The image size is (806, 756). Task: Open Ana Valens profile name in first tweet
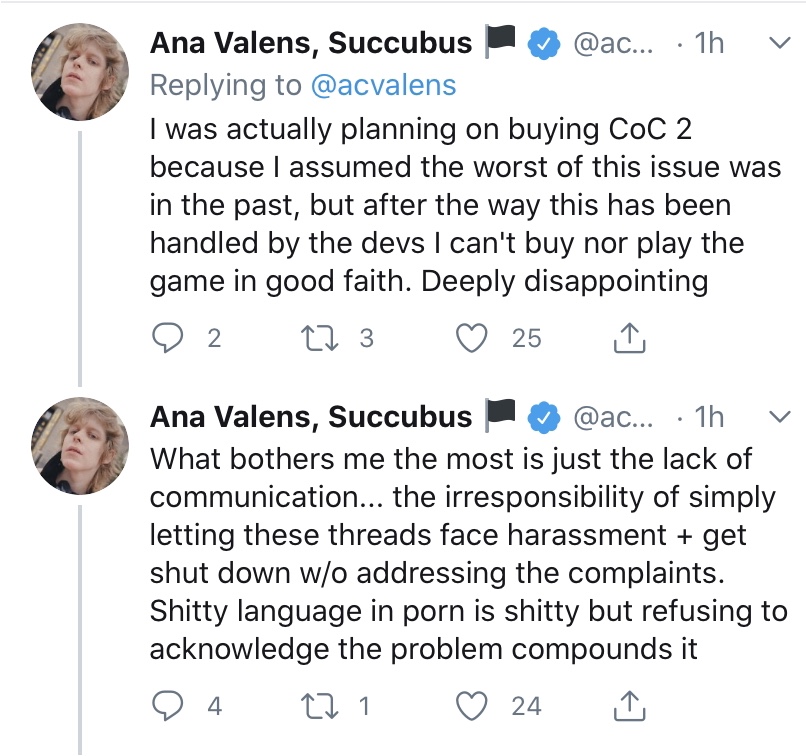pos(310,43)
